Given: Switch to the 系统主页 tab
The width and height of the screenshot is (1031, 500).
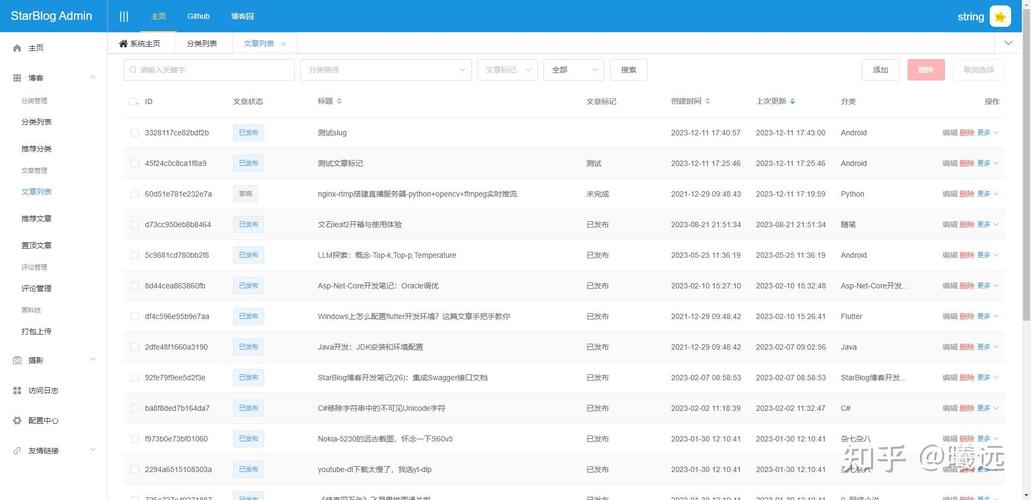Looking at the screenshot, I should (x=139, y=44).
